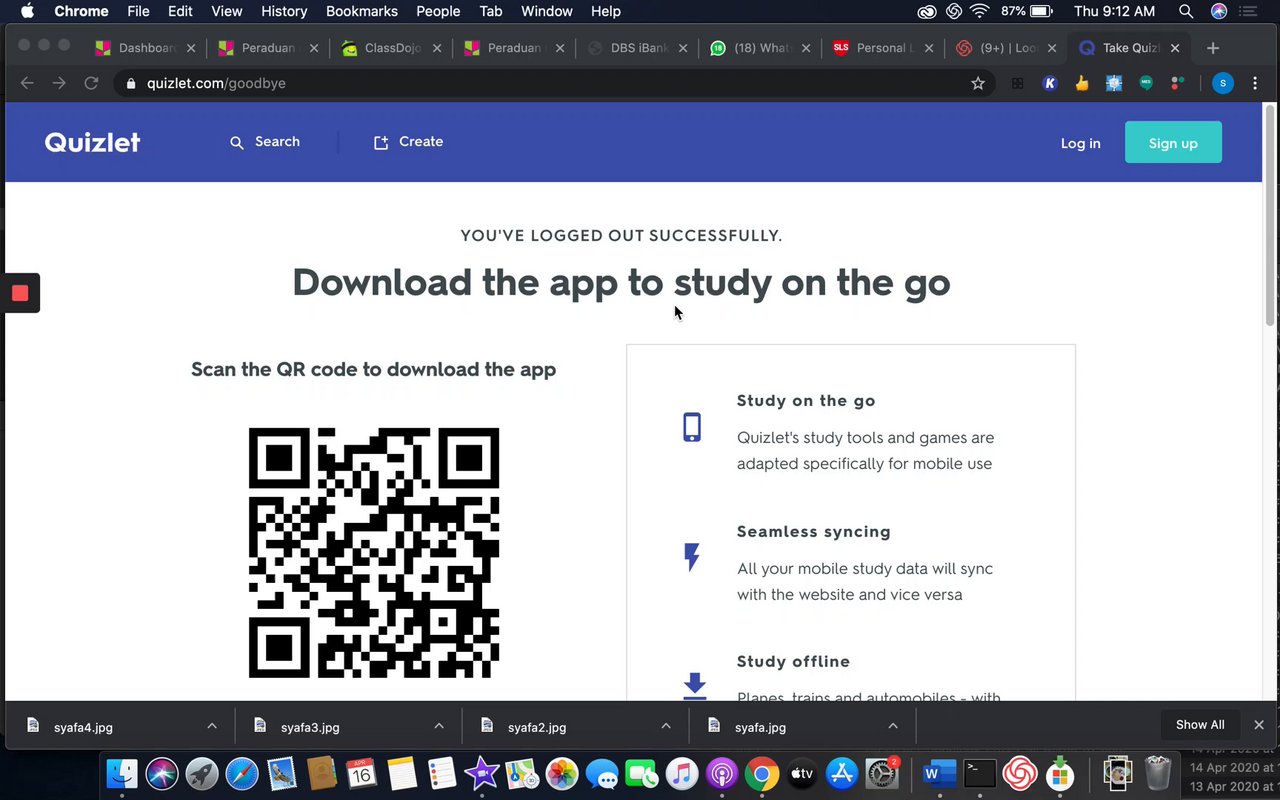Bookmark this page with the star icon
The image size is (1280, 800).
978,83
